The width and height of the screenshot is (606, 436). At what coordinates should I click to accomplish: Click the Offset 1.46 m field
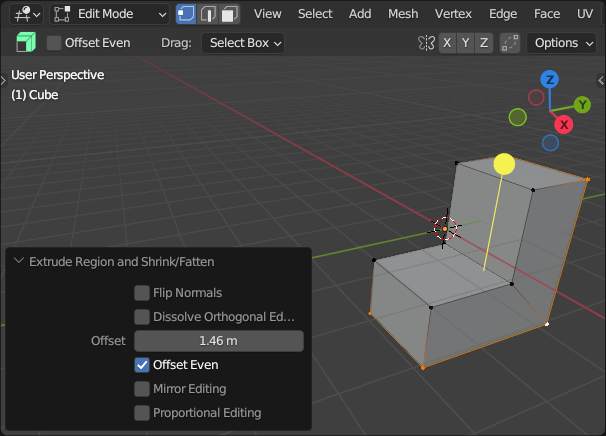pos(219,341)
